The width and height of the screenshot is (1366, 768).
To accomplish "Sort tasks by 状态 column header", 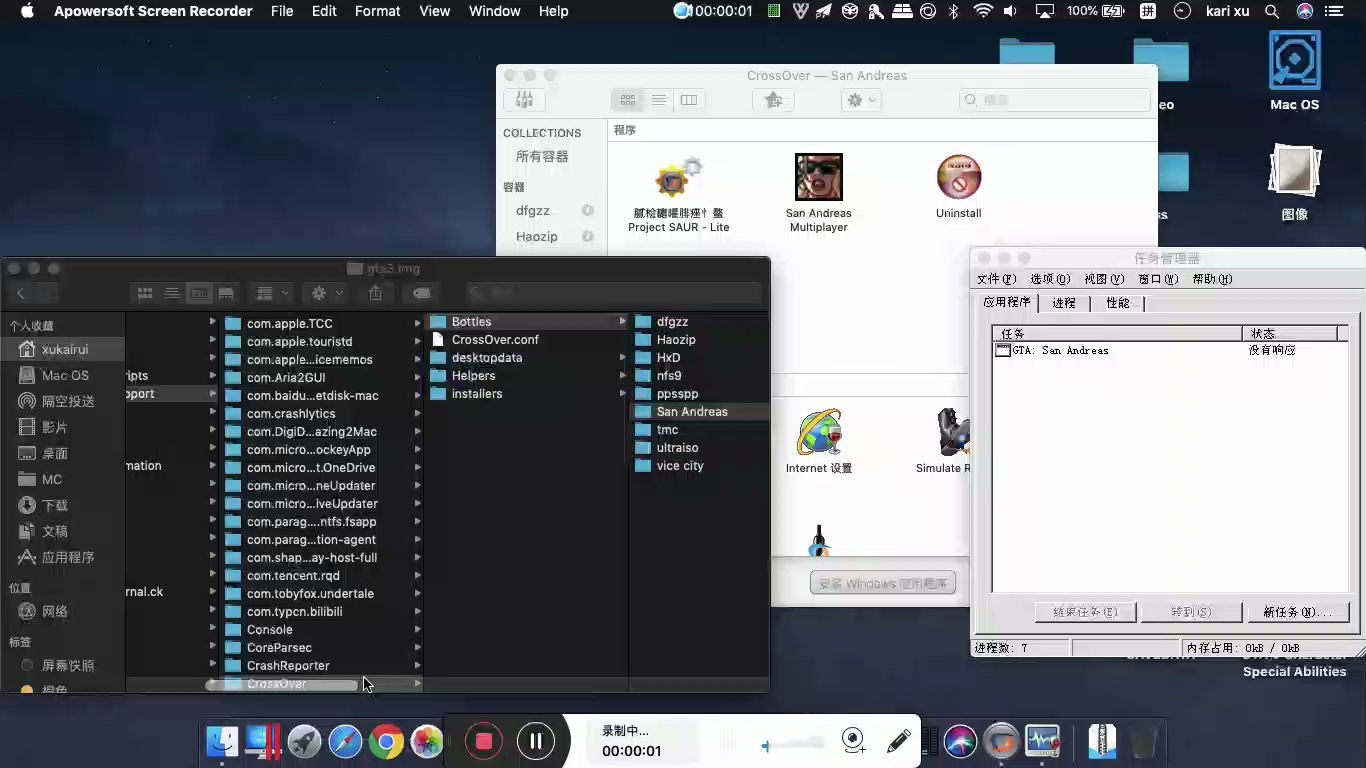I will pos(1290,334).
